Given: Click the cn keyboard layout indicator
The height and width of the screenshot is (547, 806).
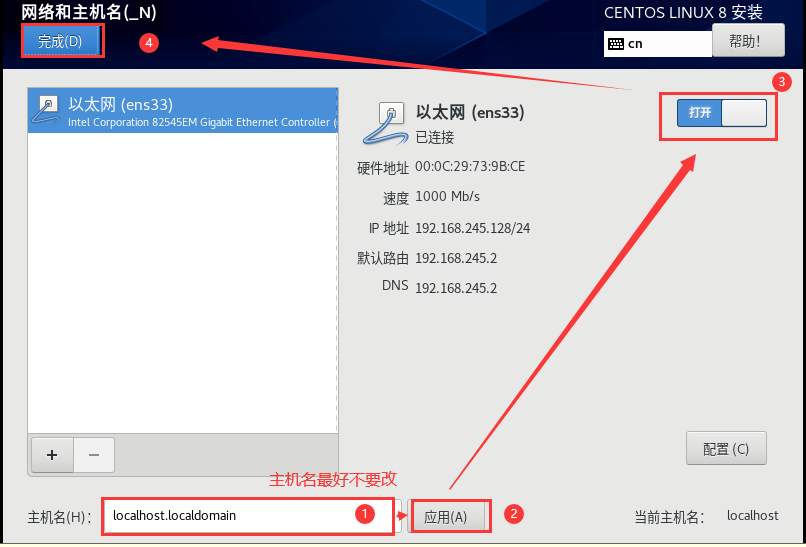Looking at the screenshot, I should (635, 44).
